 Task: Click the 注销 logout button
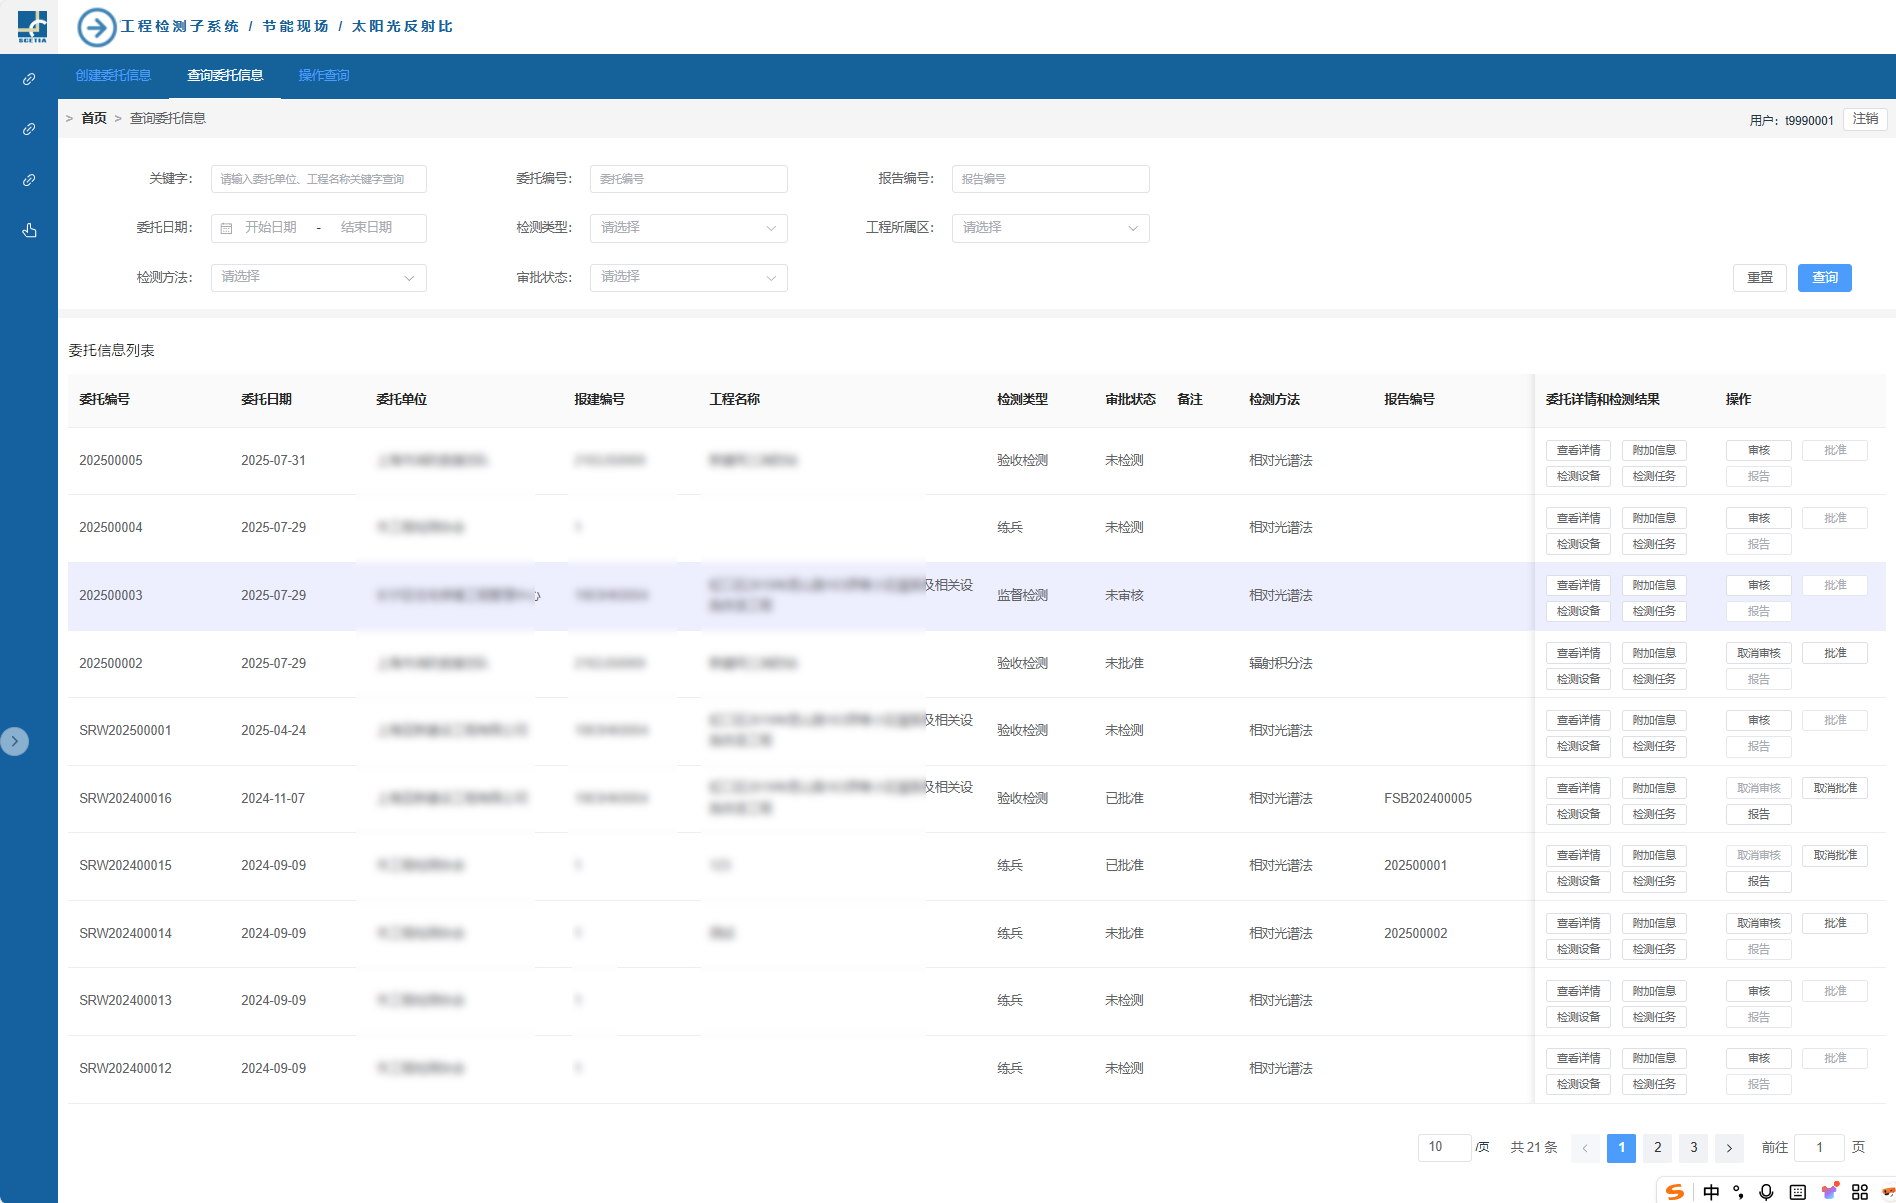pos(1865,119)
